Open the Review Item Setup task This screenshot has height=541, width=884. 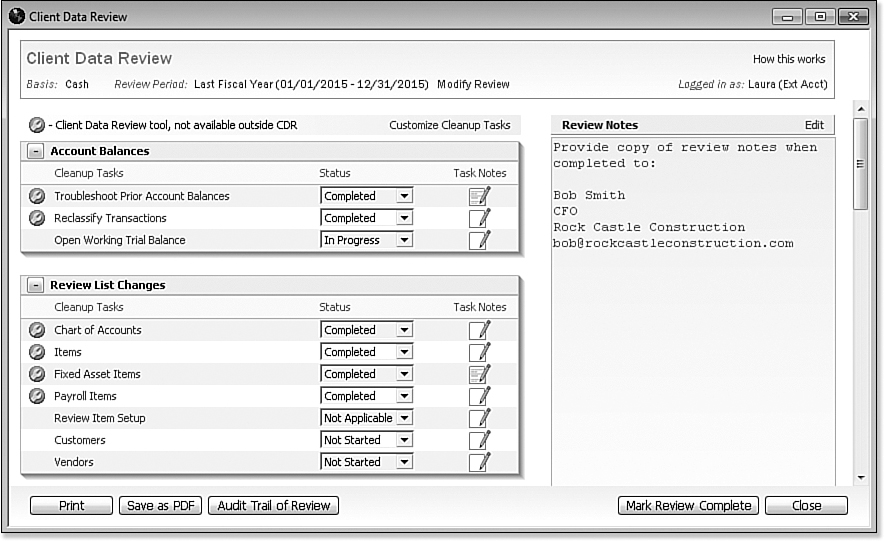click(100, 418)
